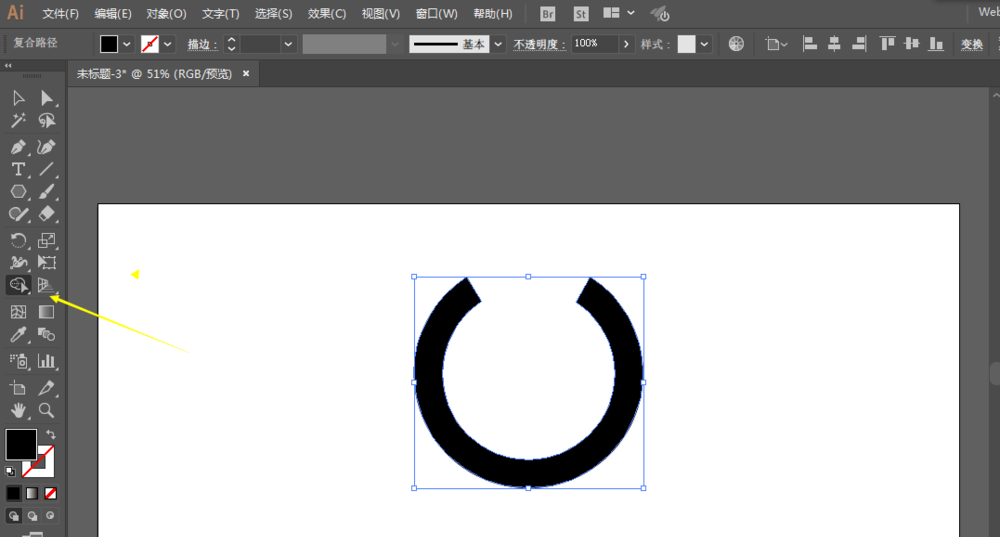The image size is (1000, 537).
Task: Activate the Type tool
Action: pos(18,170)
